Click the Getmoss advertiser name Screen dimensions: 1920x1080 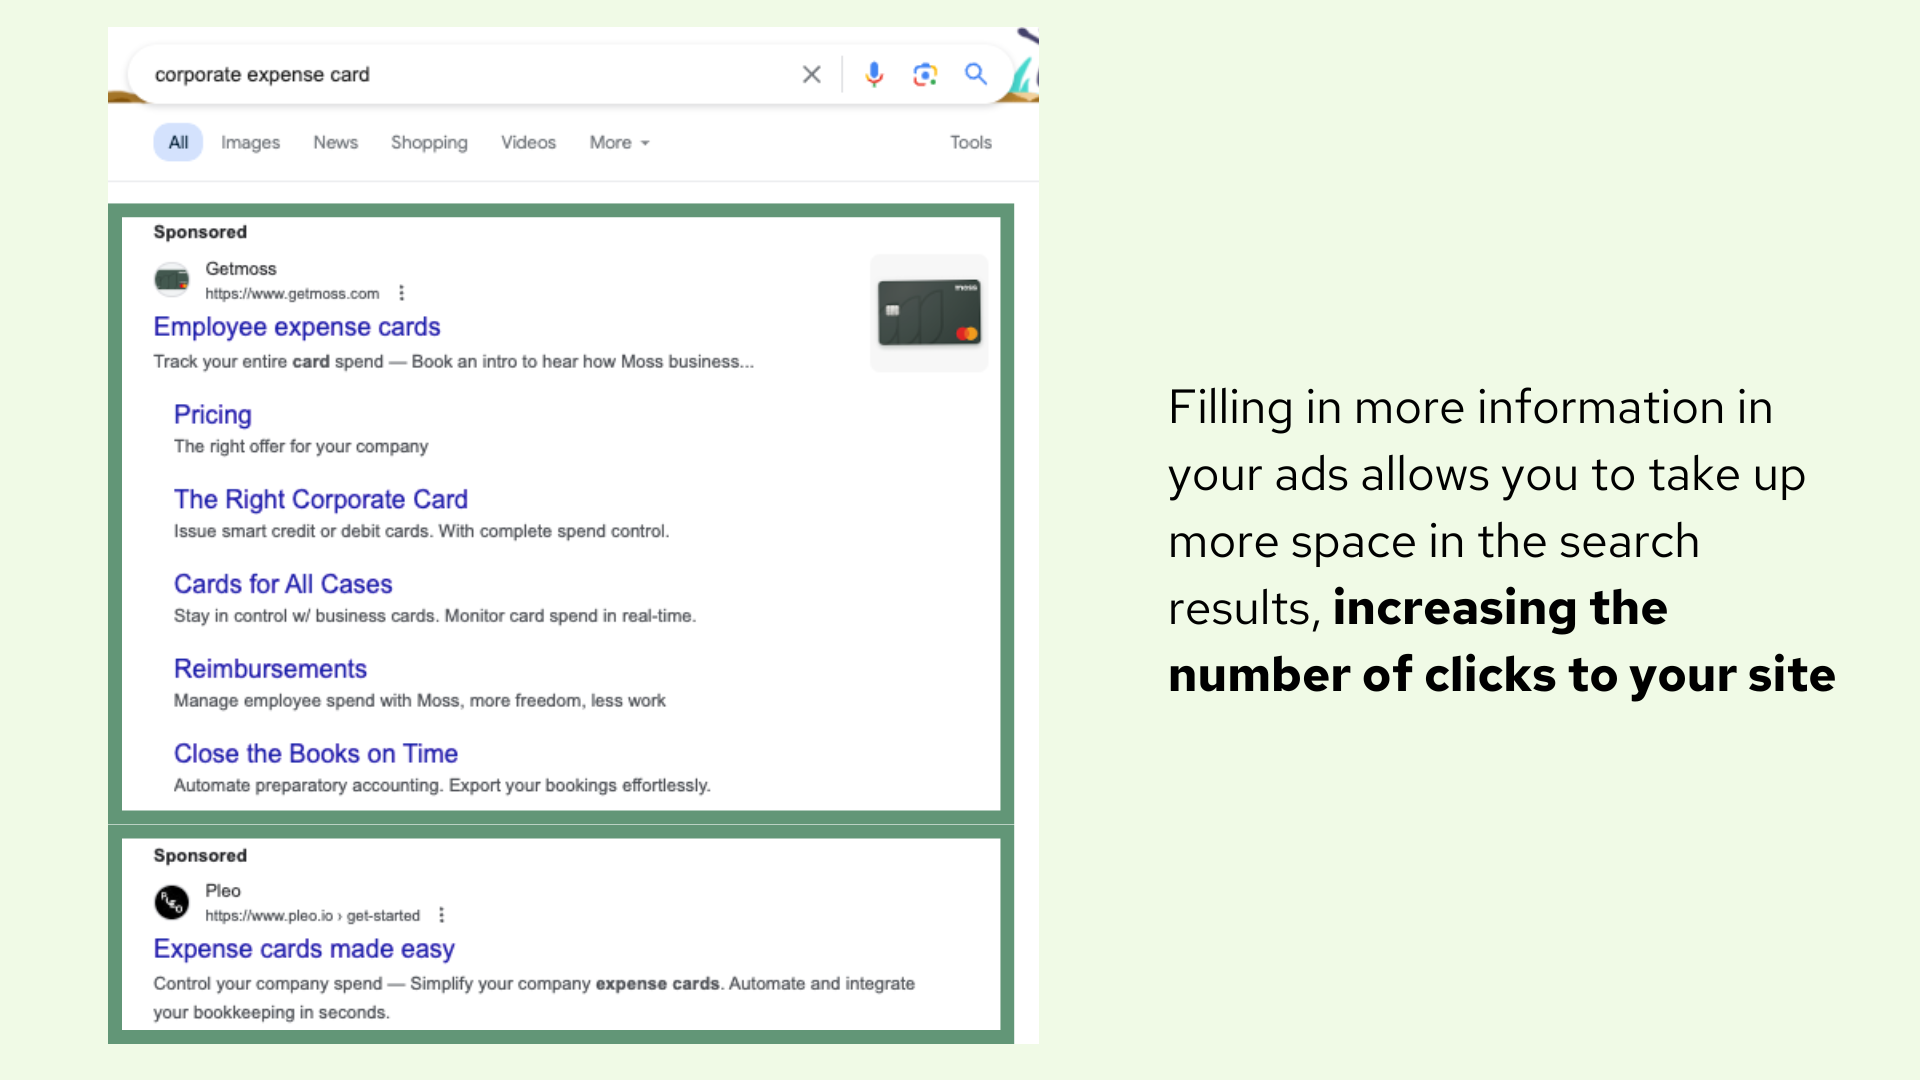click(x=241, y=269)
